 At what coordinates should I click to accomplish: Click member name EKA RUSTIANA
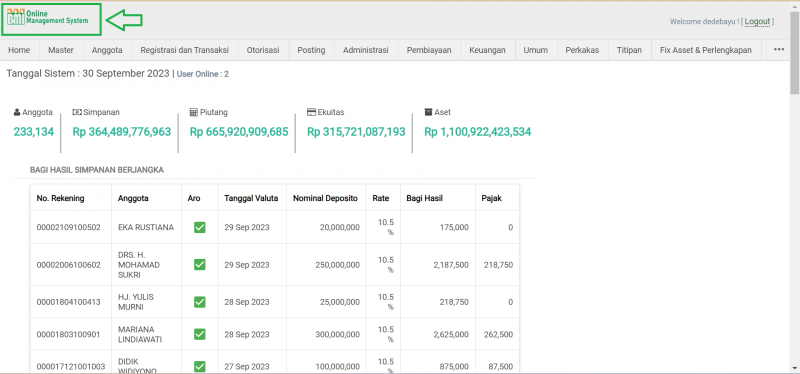(x=146, y=227)
